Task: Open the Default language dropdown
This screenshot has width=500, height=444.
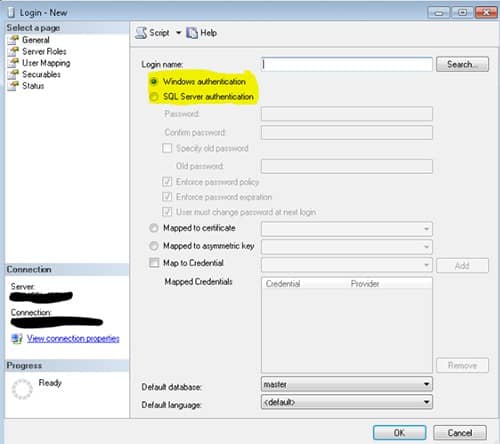Action: [x=347, y=402]
